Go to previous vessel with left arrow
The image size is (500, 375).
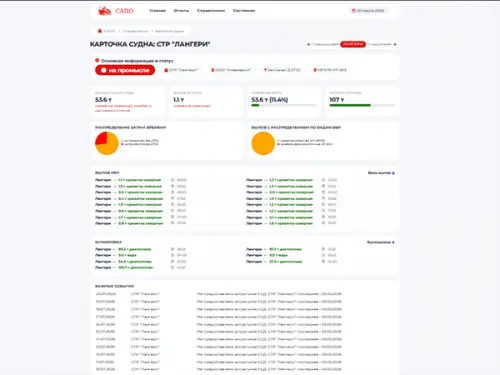click(309, 44)
